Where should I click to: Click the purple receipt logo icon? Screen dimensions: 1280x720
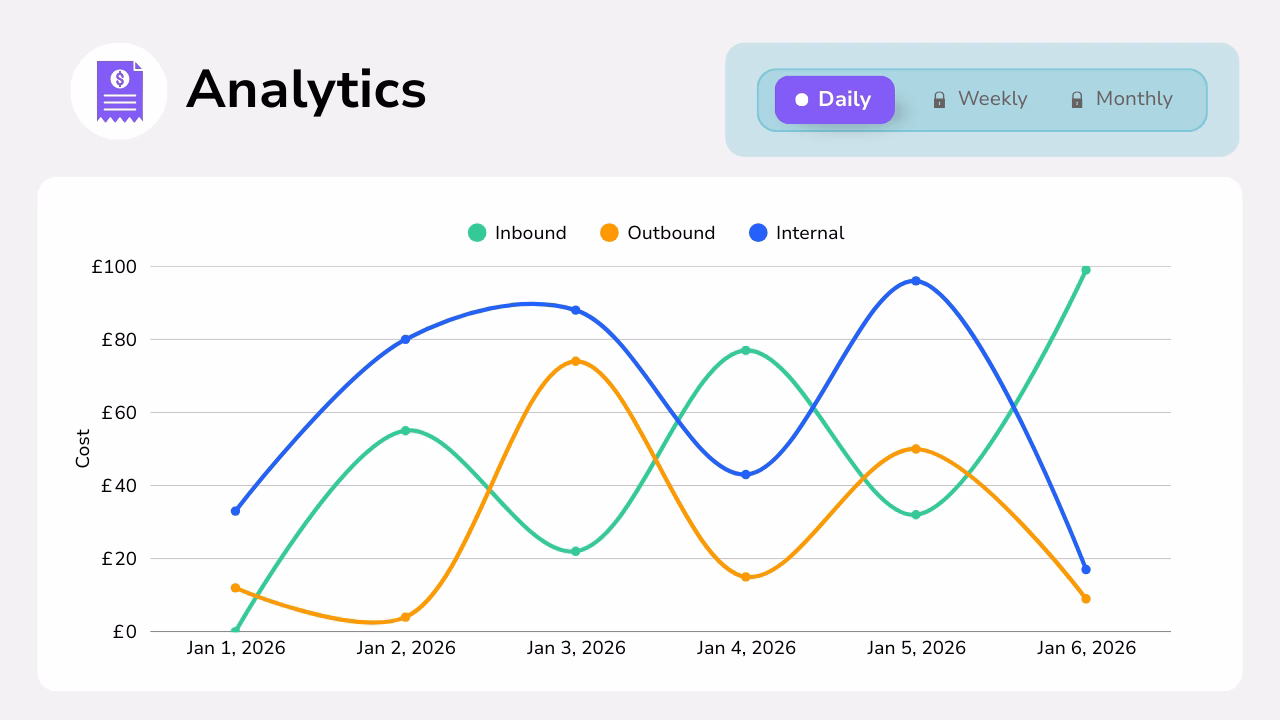[x=119, y=90]
